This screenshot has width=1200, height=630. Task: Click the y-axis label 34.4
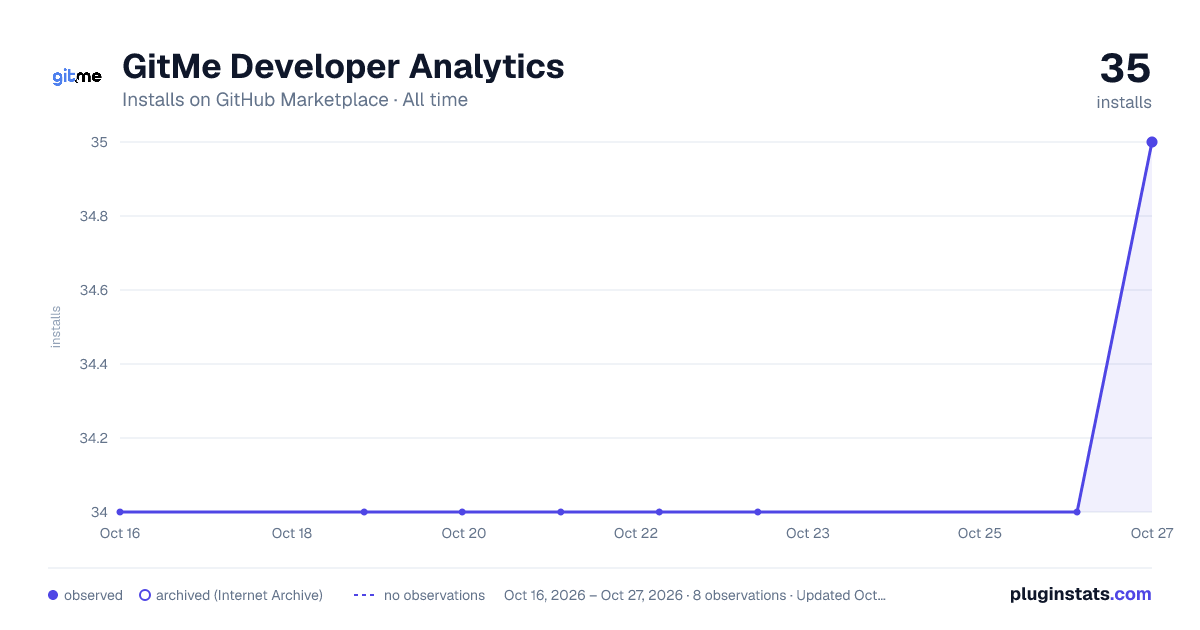(x=94, y=364)
